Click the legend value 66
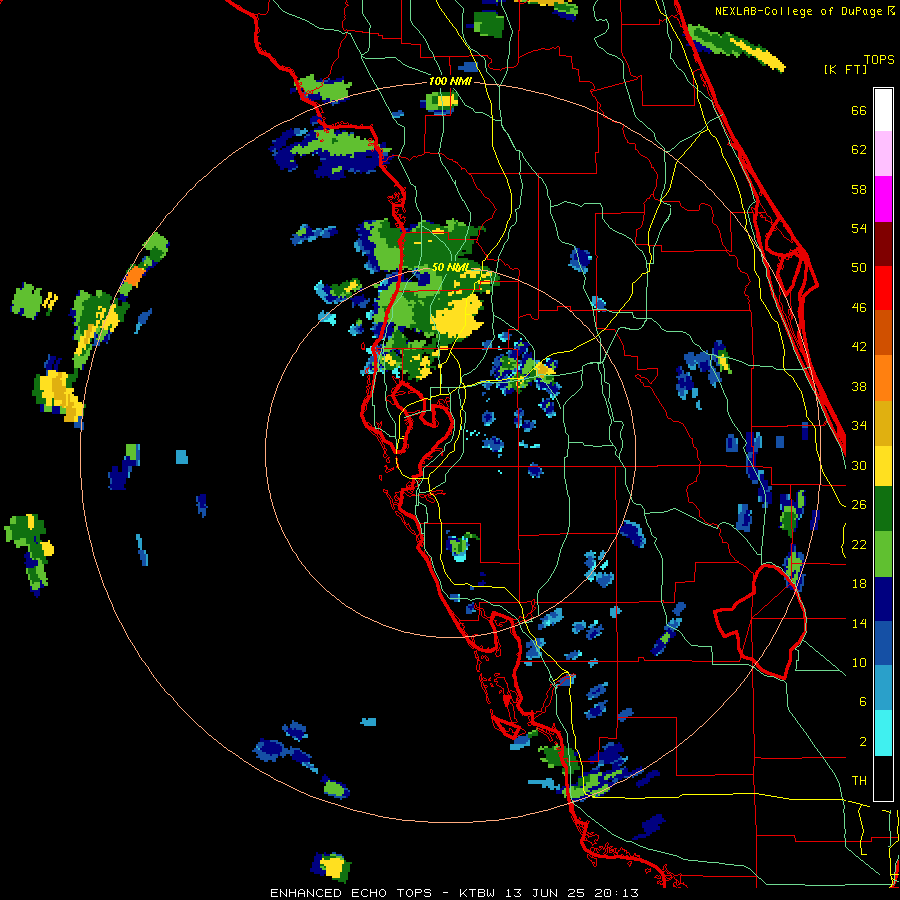The image size is (900, 900). click(859, 110)
